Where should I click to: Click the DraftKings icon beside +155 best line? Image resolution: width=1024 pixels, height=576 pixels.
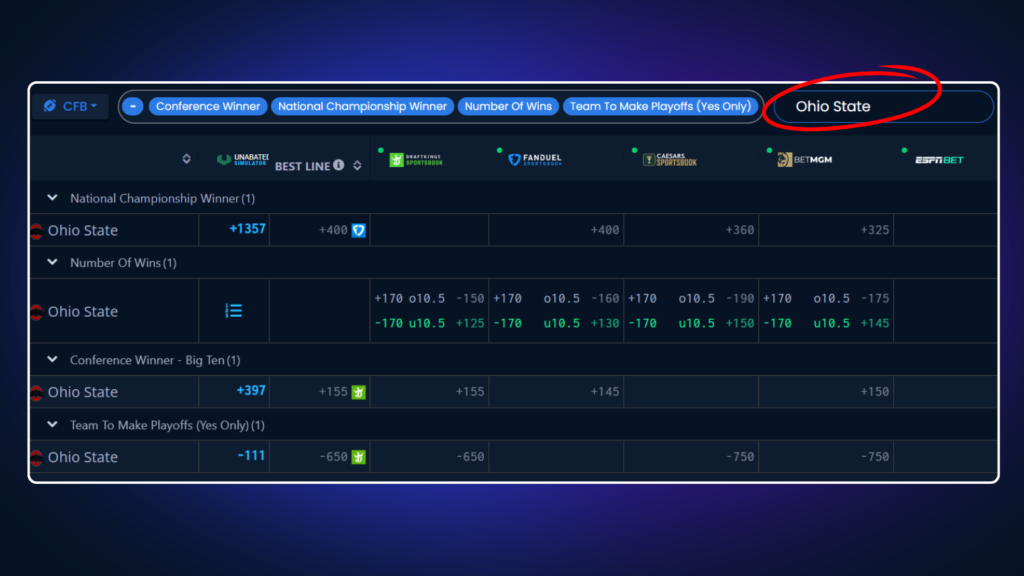359,392
